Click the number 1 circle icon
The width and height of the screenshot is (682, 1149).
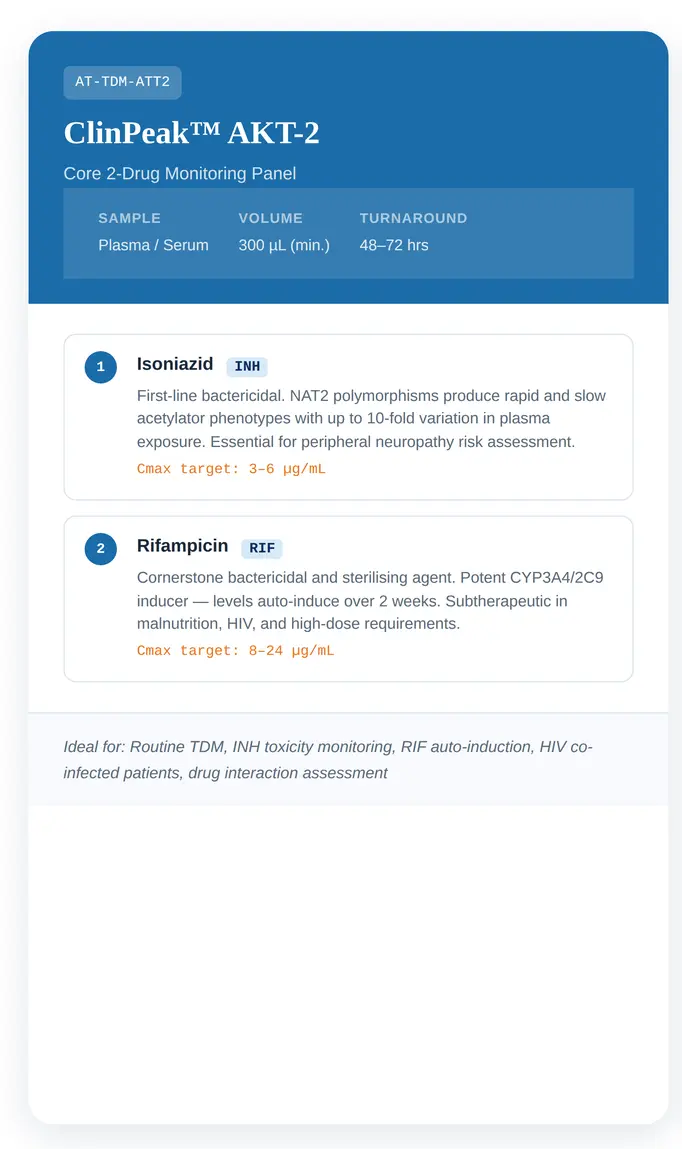click(x=101, y=367)
